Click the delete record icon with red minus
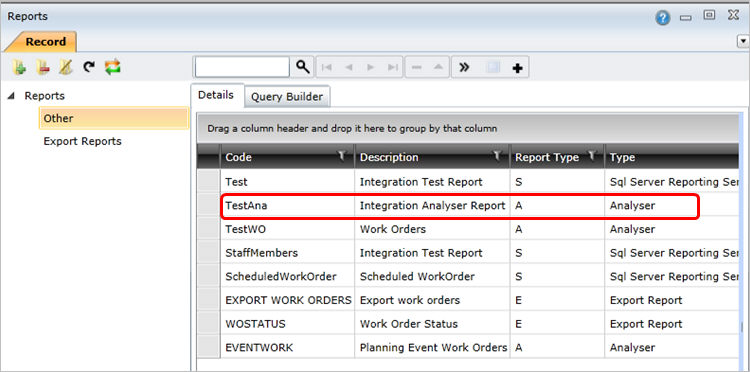This screenshot has height=372, width=750. (43, 67)
